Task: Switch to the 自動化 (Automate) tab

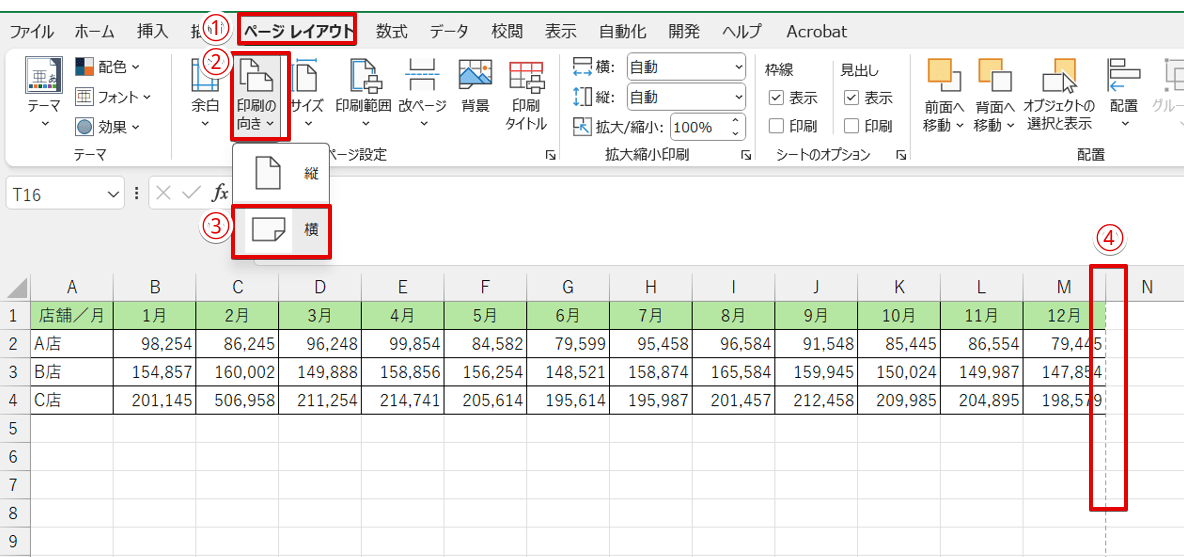Action: tap(622, 31)
